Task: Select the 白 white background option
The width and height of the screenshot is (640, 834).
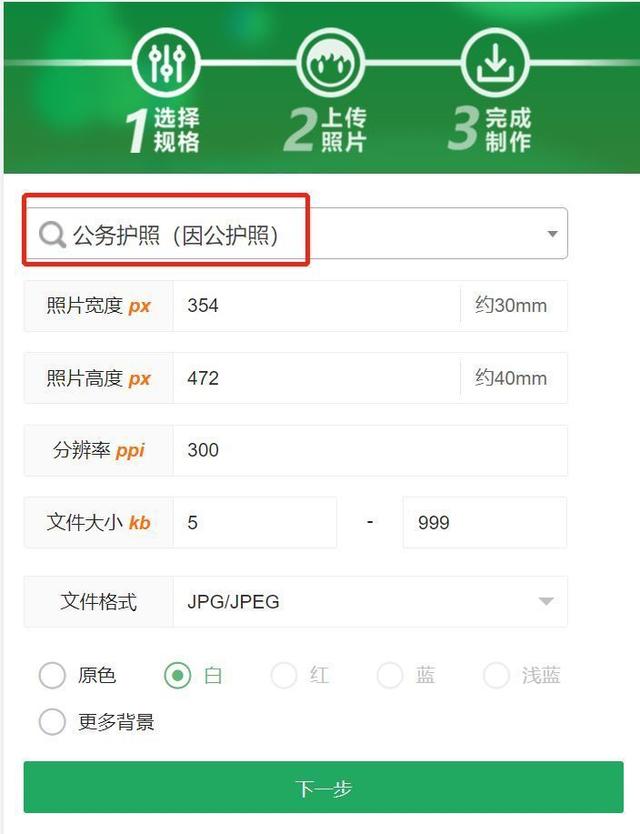Action: 178,675
